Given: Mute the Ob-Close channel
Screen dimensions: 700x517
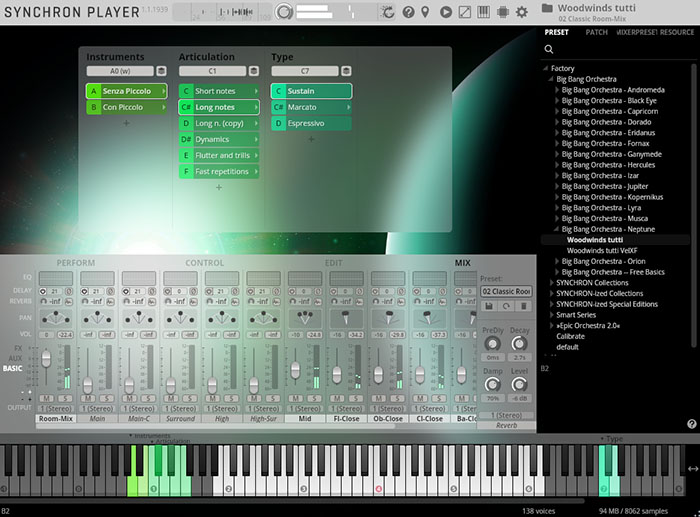Looking at the screenshot, I should [x=379, y=398].
